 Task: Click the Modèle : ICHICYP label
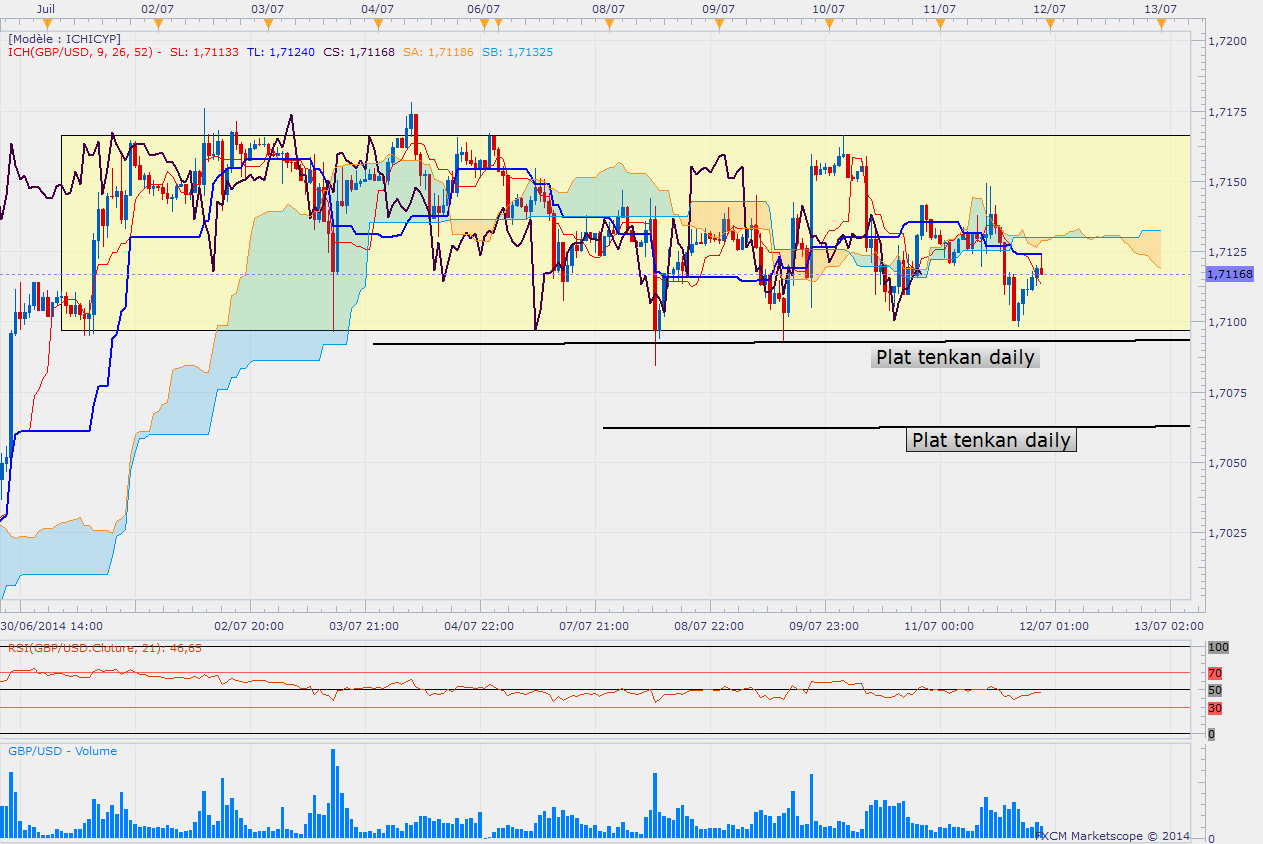tap(64, 38)
